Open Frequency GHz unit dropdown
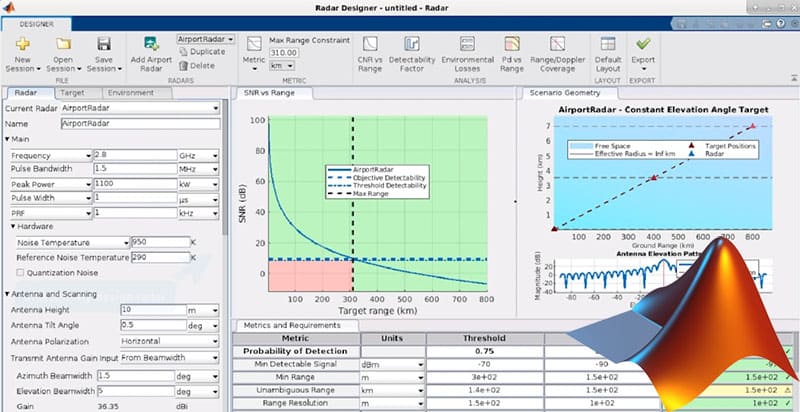800x412 pixels. point(198,156)
